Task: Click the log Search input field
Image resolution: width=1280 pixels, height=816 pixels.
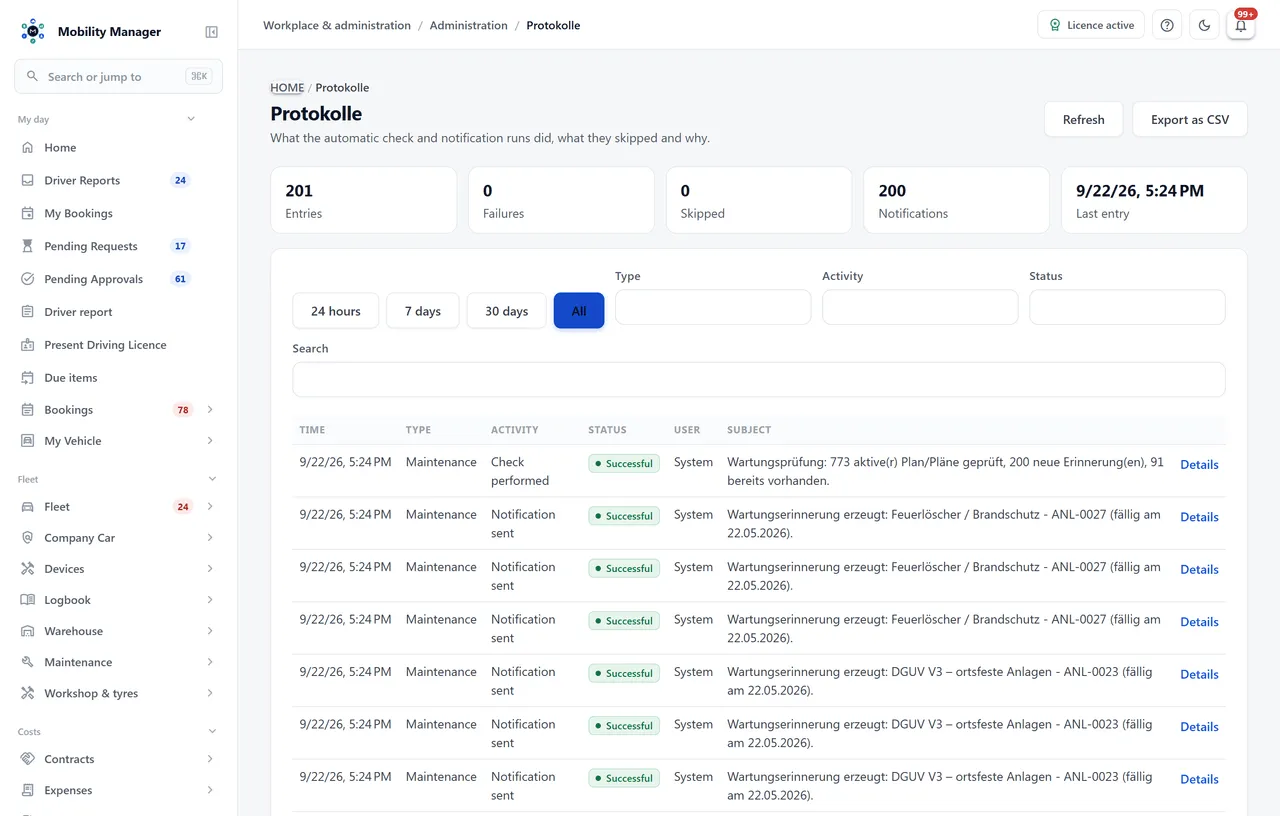Action: (759, 380)
